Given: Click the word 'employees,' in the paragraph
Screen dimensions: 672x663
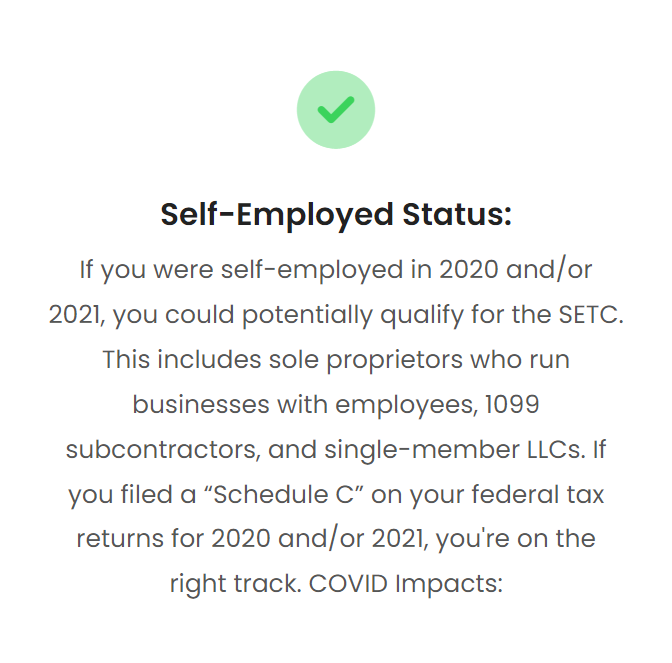Looking at the screenshot, I should coord(406,405).
